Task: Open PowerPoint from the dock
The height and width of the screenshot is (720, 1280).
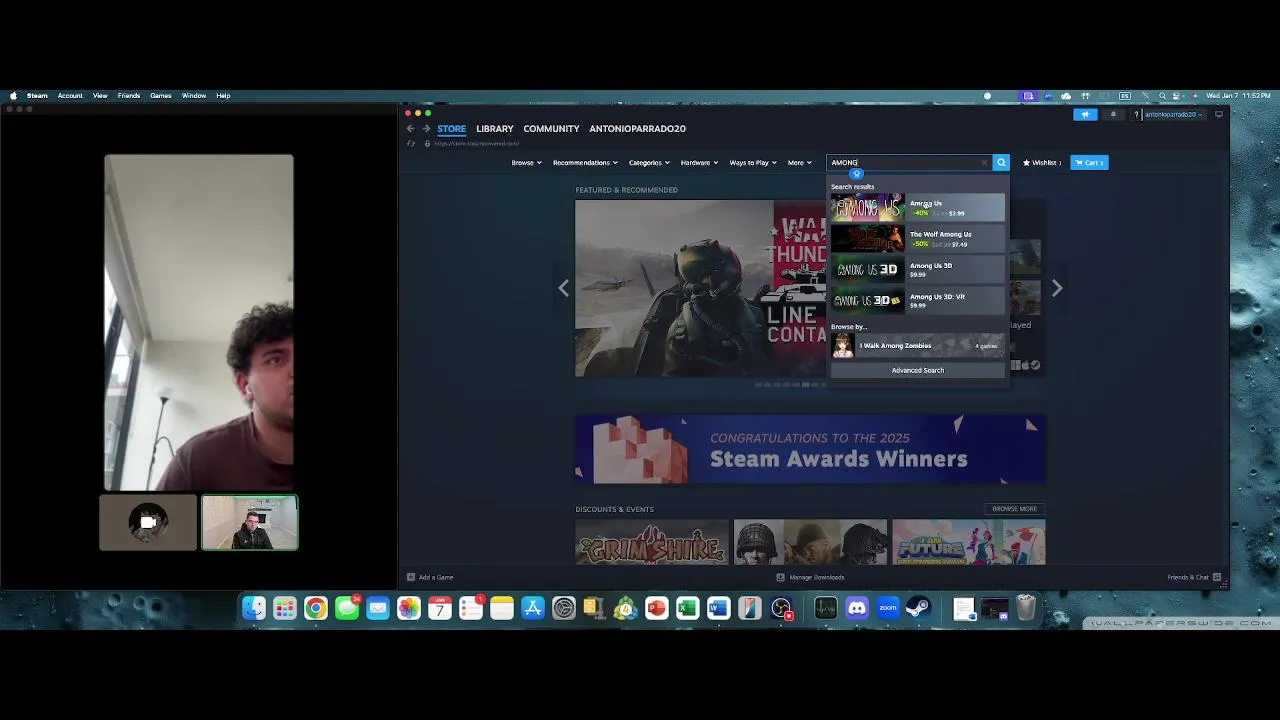Action: click(656, 608)
